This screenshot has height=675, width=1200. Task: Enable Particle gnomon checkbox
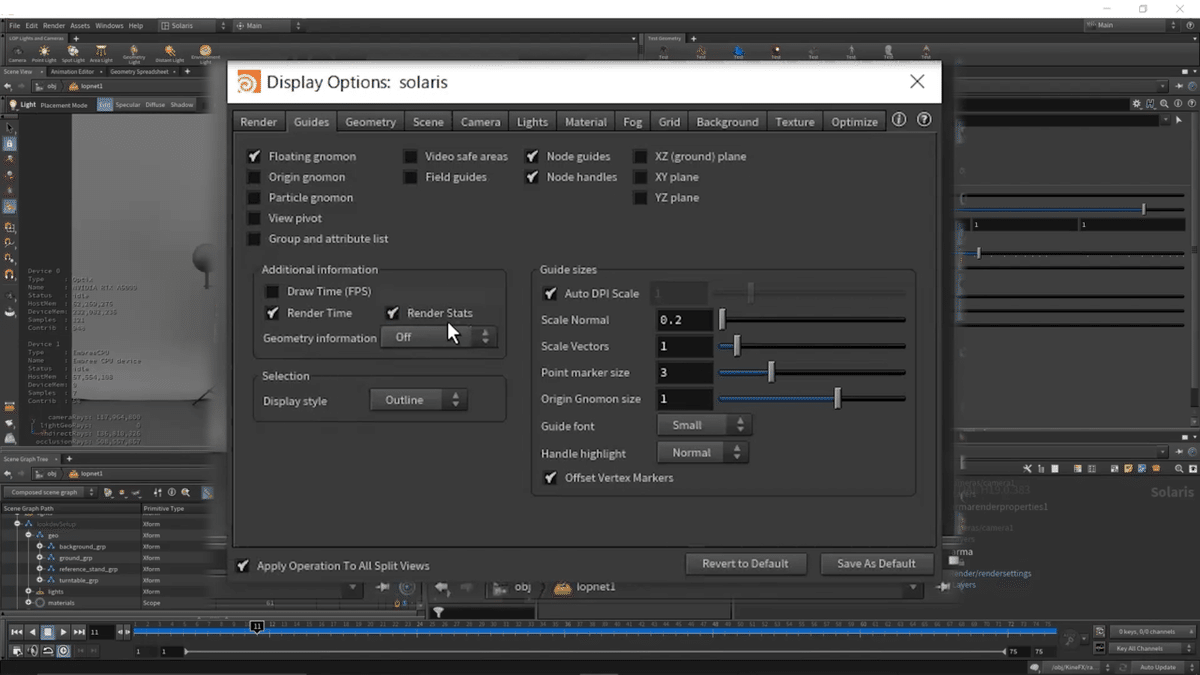(254, 197)
